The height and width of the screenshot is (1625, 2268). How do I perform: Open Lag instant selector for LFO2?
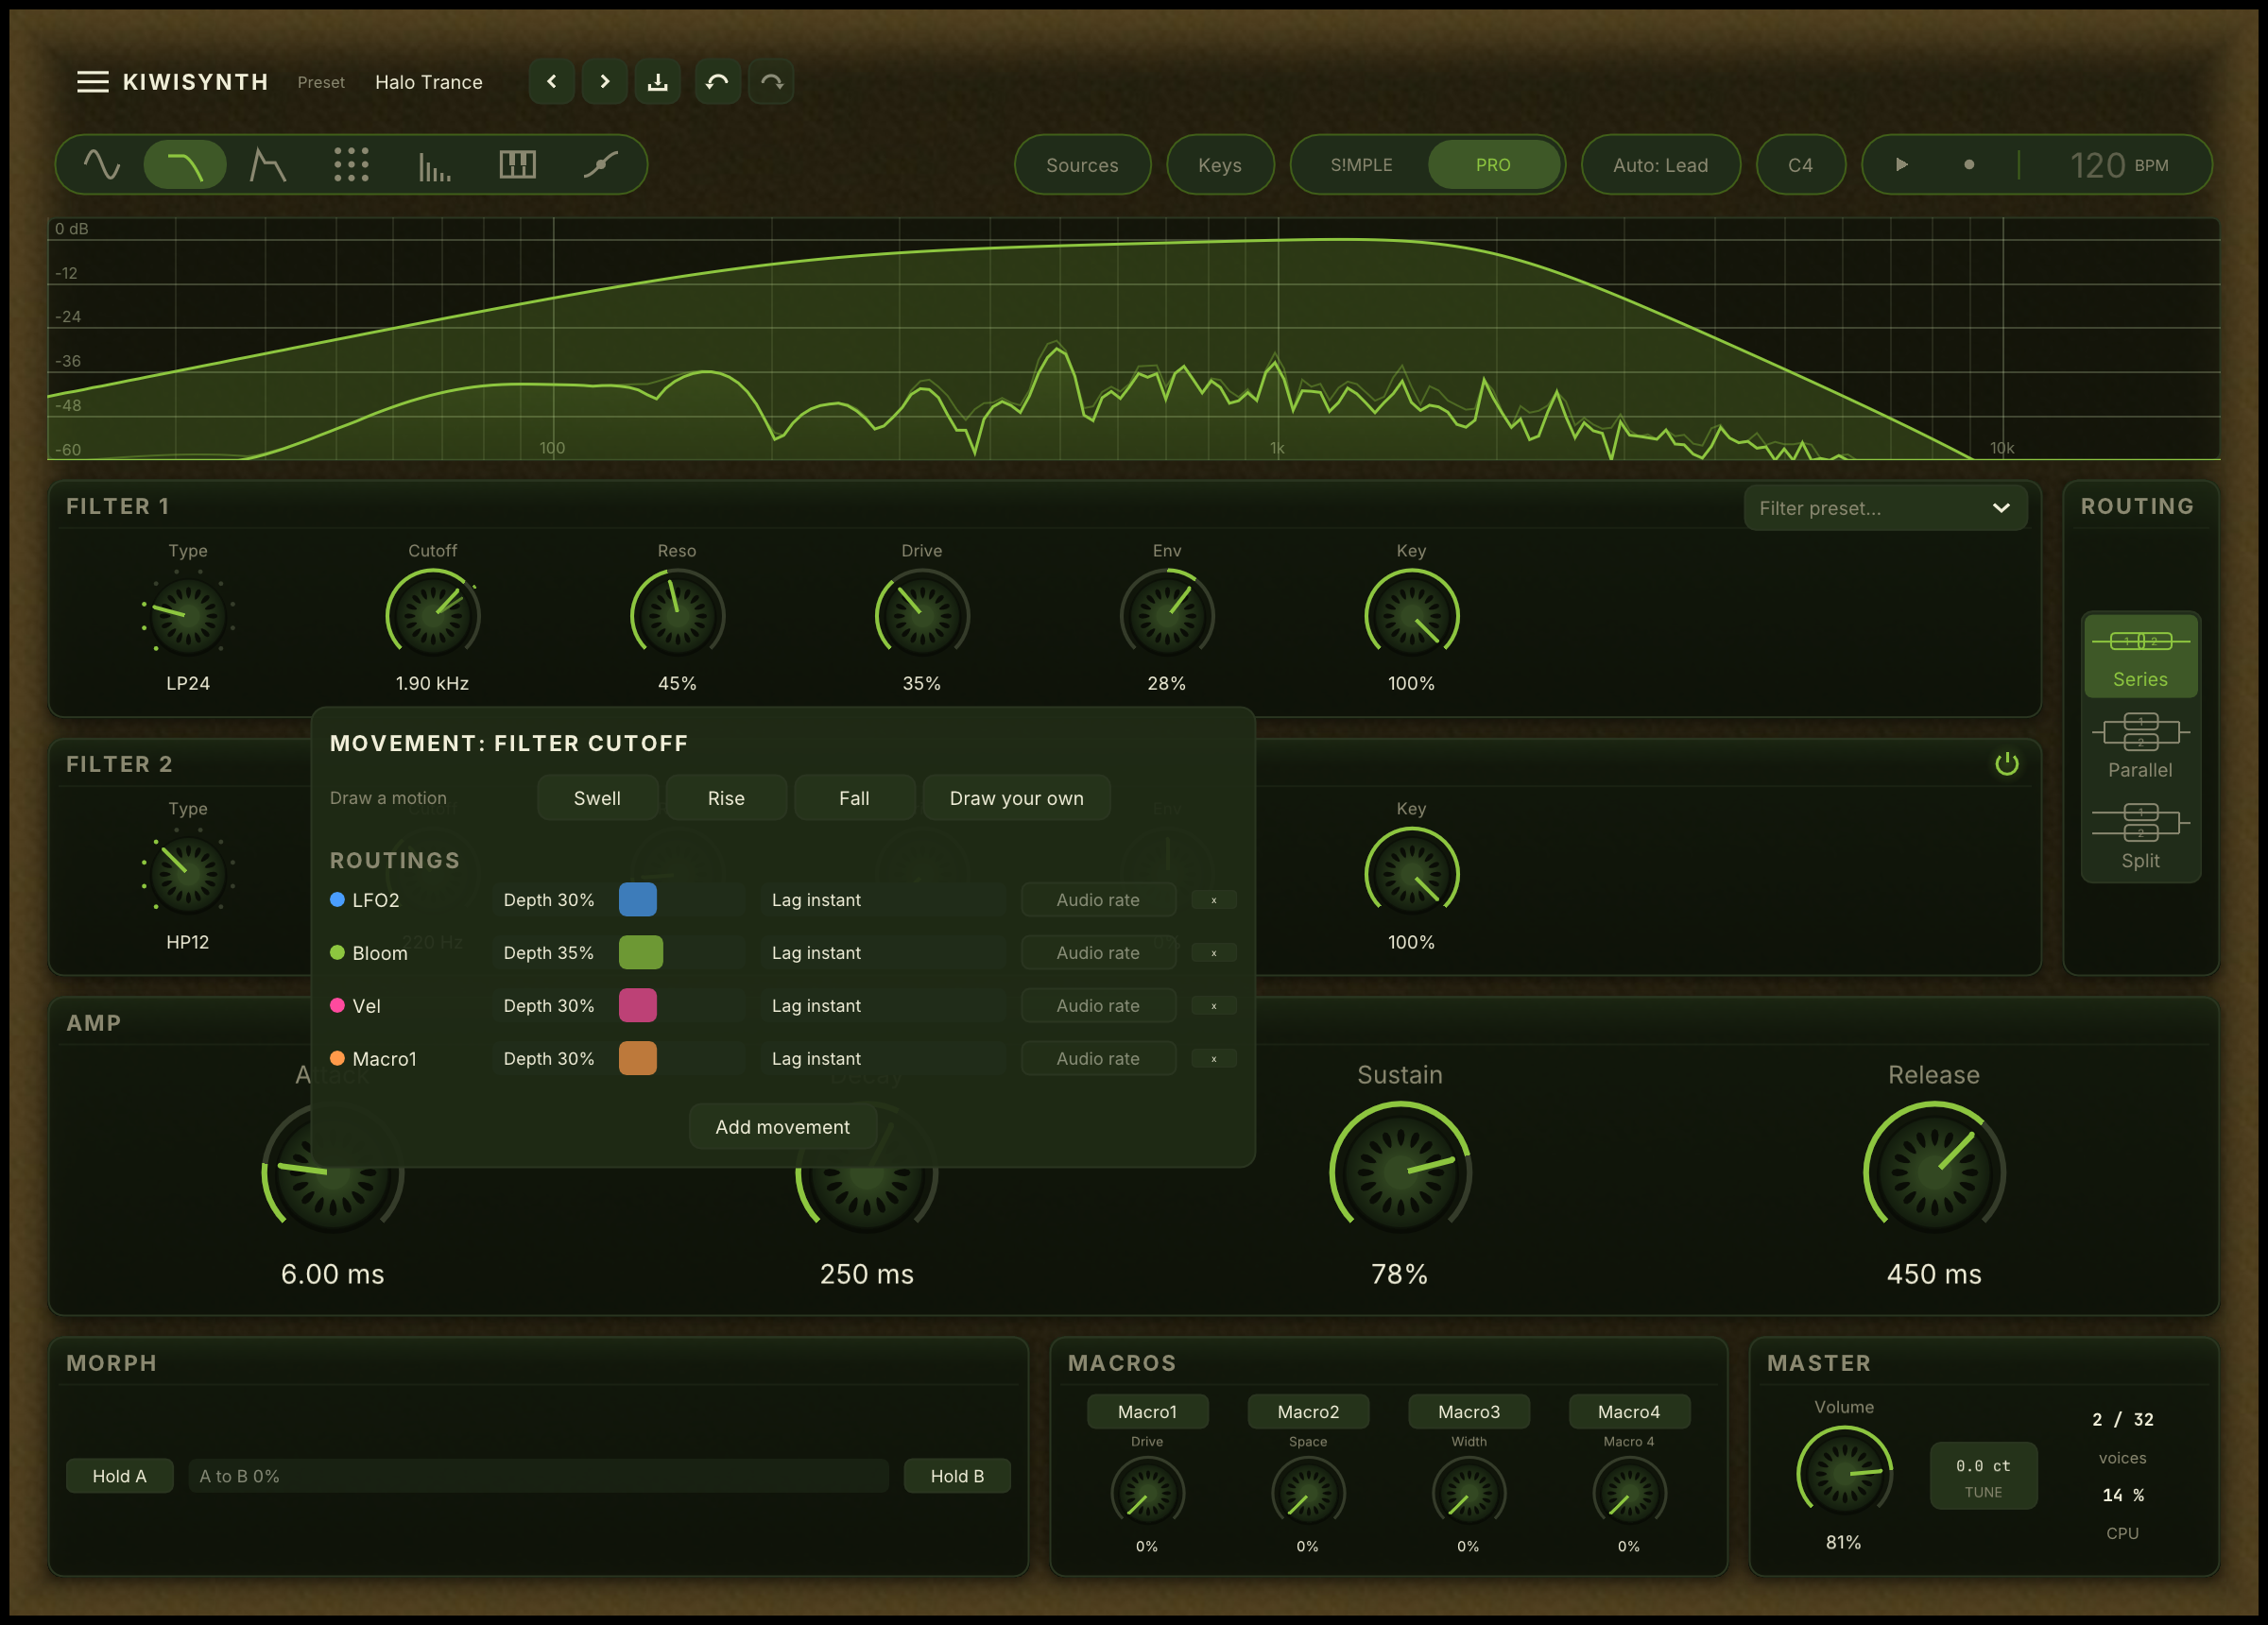click(x=883, y=900)
